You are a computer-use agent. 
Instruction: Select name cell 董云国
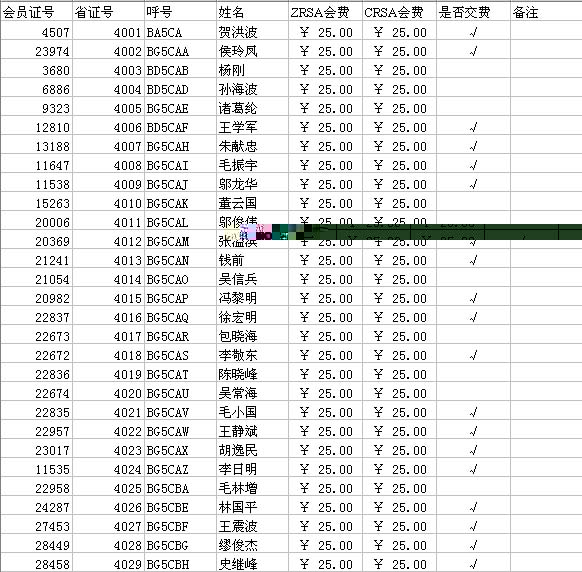252,202
